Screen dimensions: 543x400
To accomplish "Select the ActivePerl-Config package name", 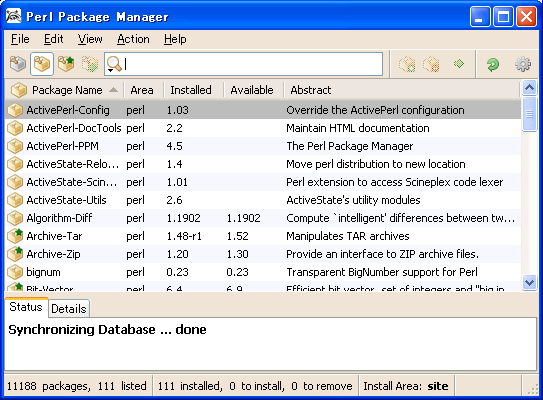I will tap(68, 110).
